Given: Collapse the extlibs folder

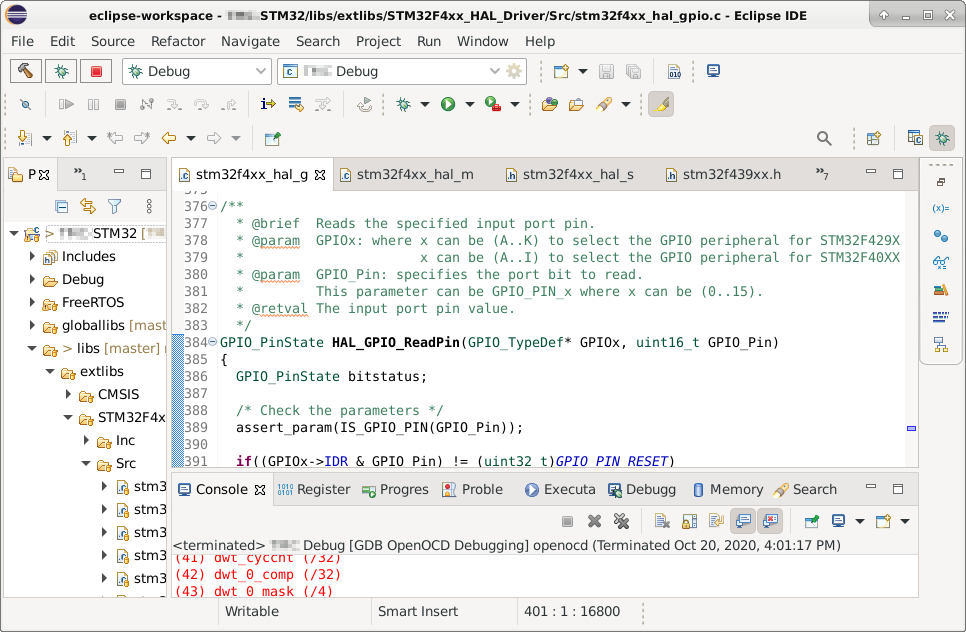Looking at the screenshot, I should (50, 372).
